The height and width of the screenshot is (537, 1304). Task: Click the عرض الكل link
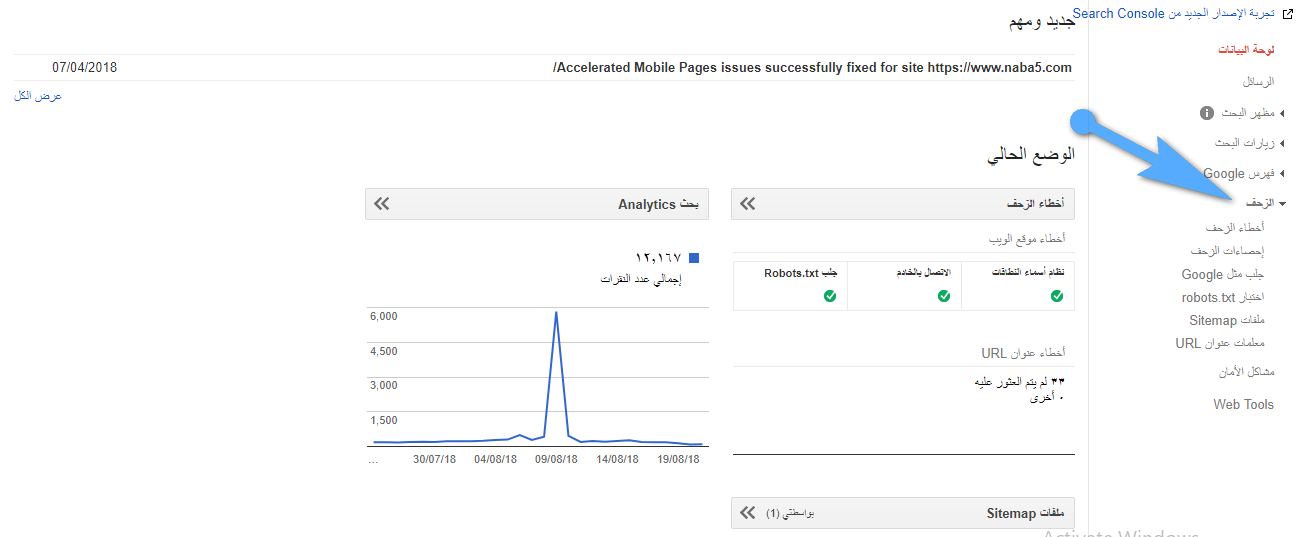click(38, 96)
